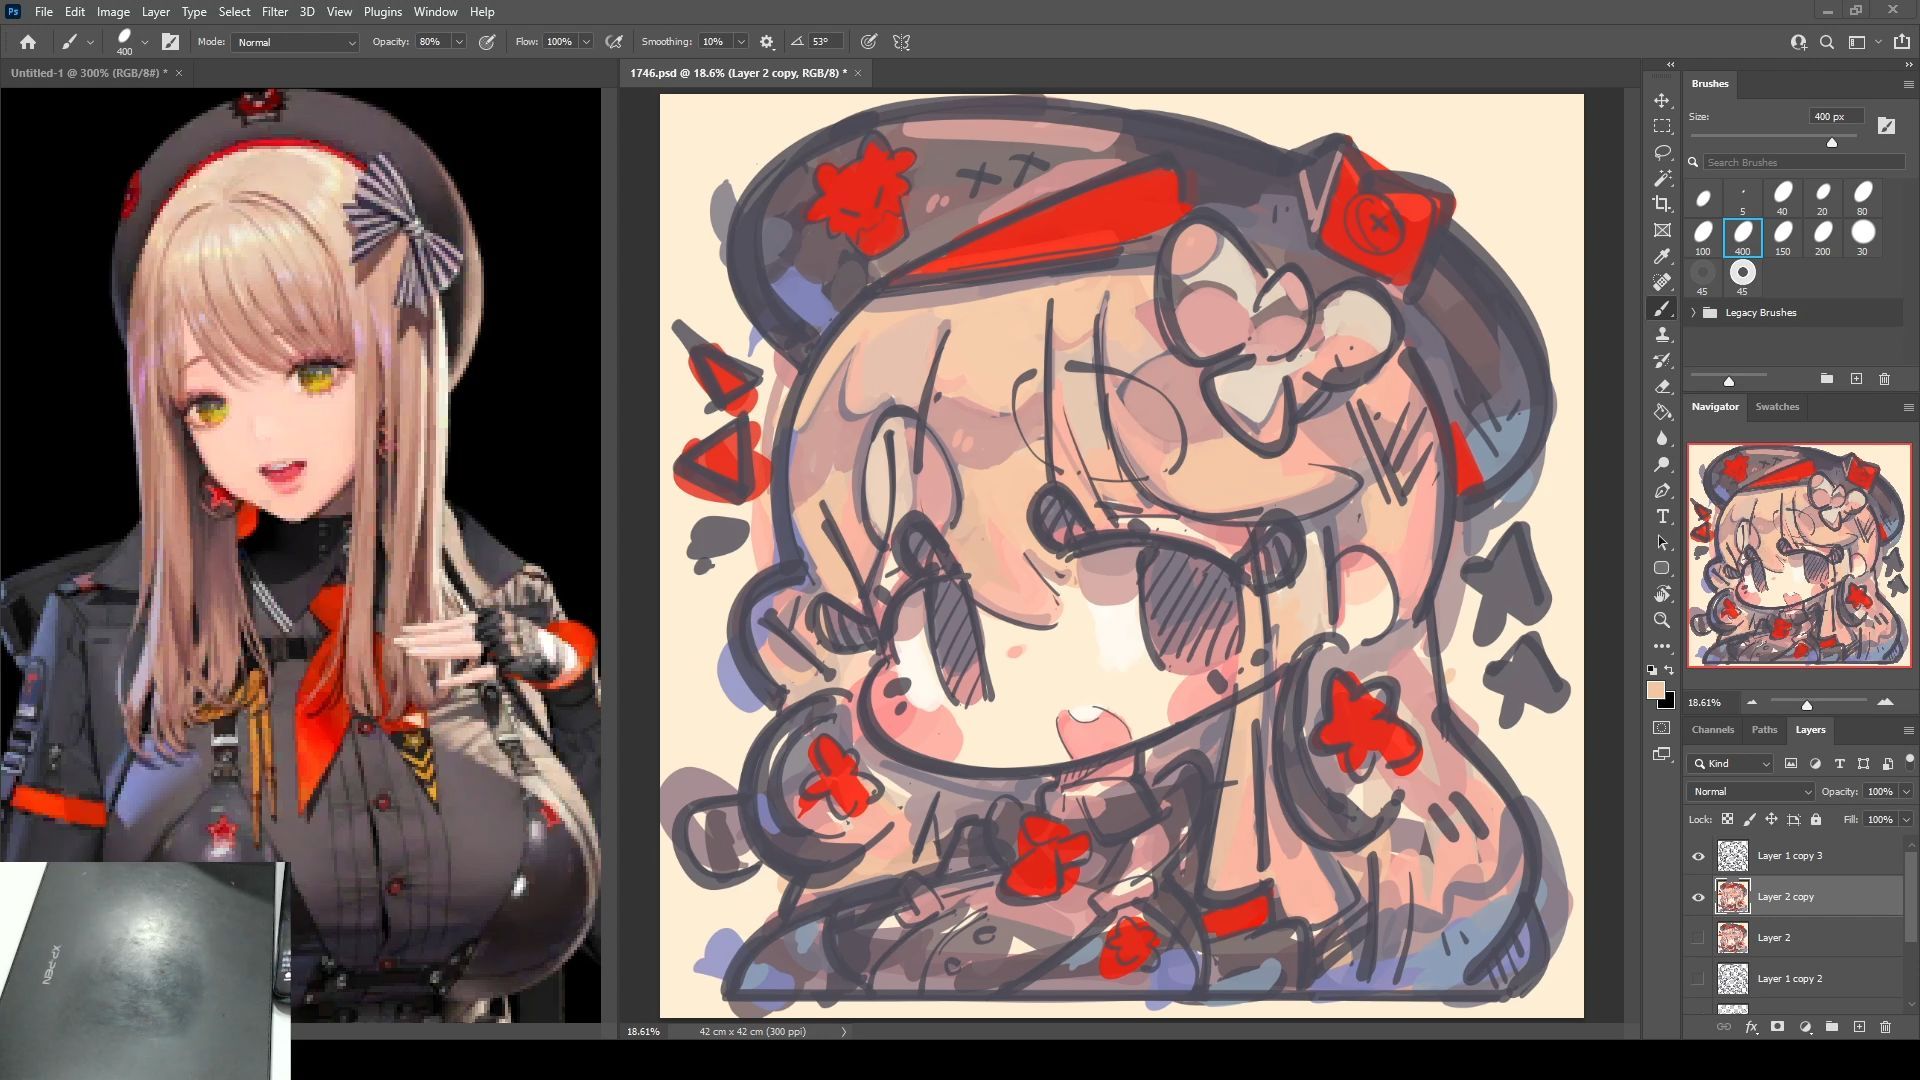Viewport: 1920px width, 1080px height.
Task: Select the Paint Bucket tool
Action: [1662, 413]
